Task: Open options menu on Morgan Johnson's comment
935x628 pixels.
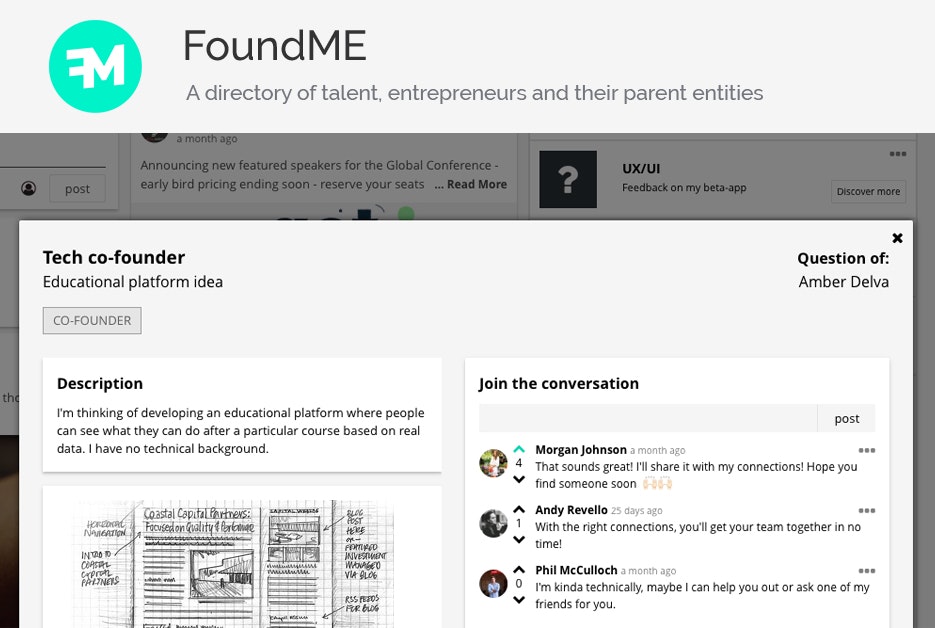Action: pyautogui.click(x=867, y=450)
